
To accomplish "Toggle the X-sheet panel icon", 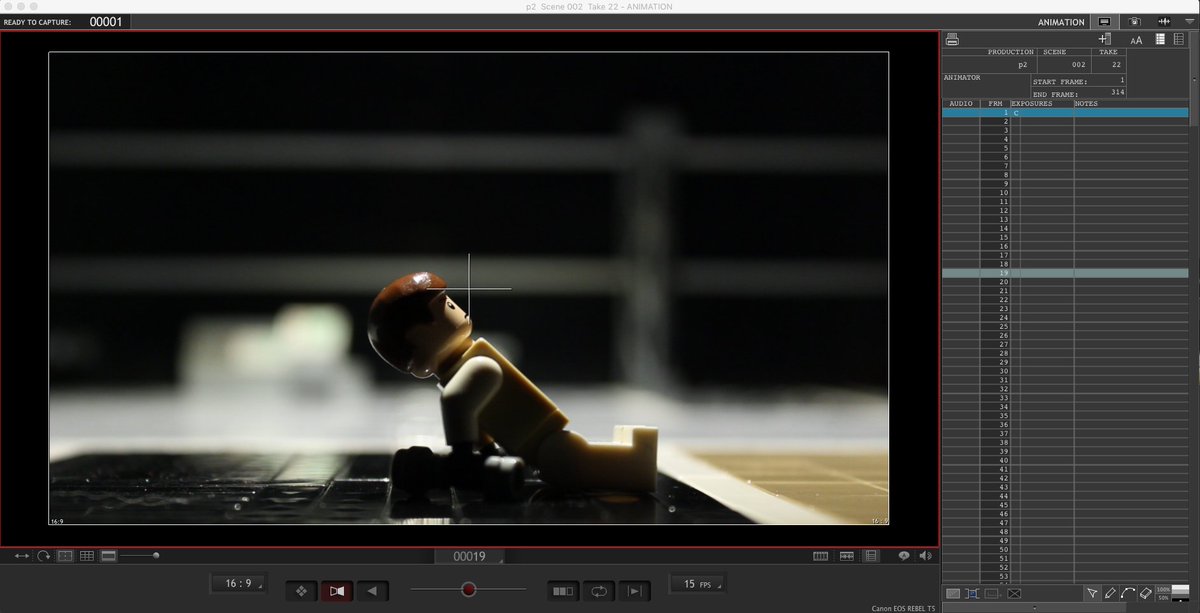I will [x=871, y=556].
